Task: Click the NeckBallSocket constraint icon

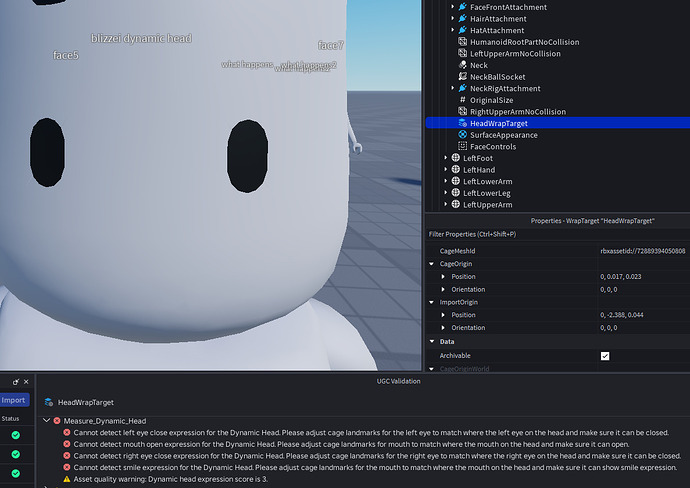Action: (x=462, y=77)
